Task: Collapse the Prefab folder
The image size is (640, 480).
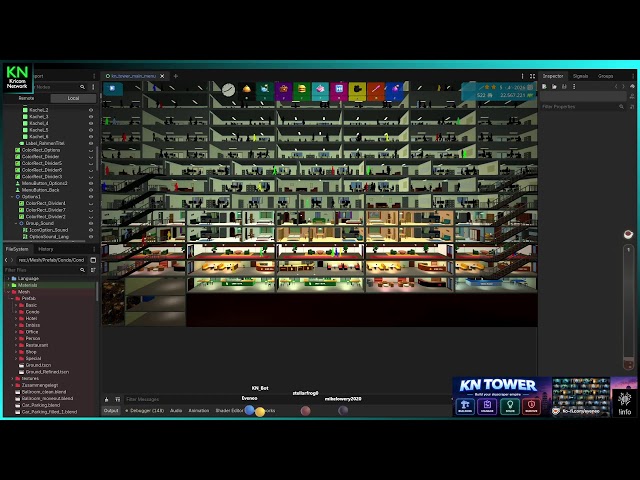Action: tap(12, 298)
